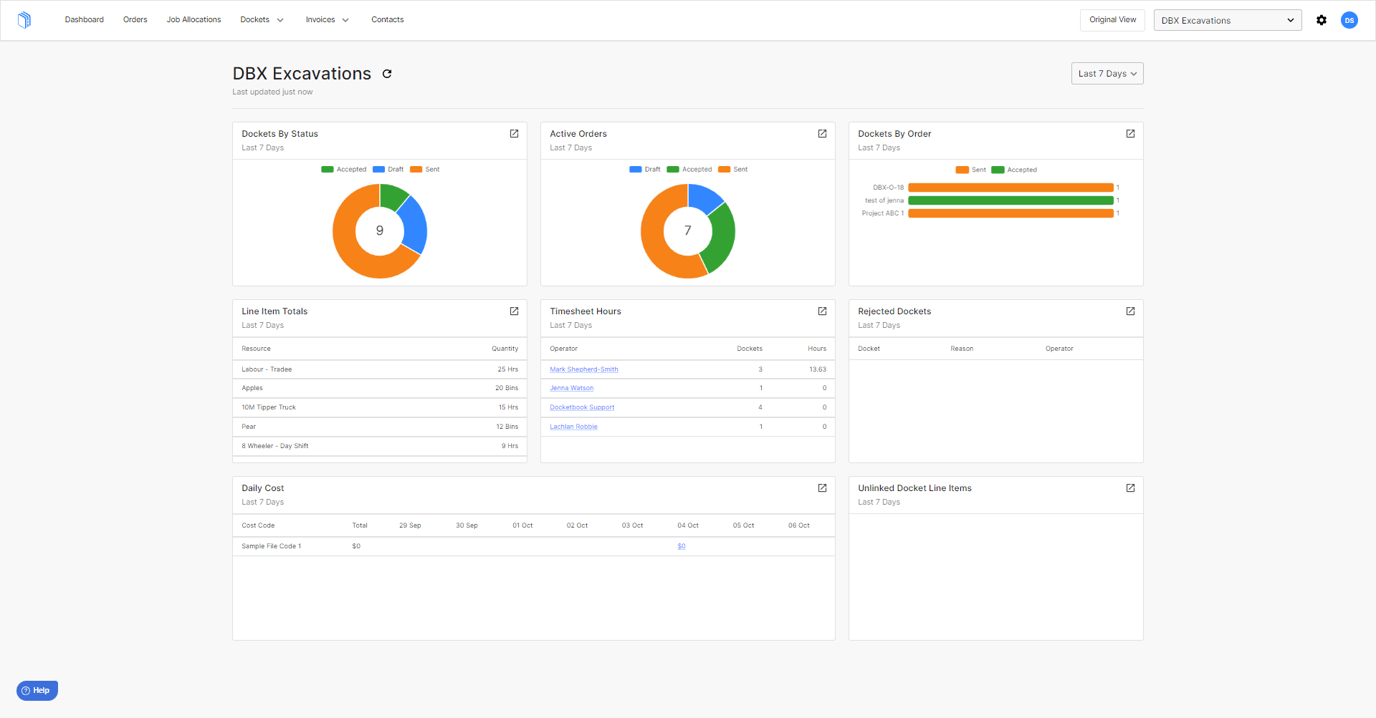The image size is (1376, 718).
Task: Expand the Timesheet Hours widget
Action: click(x=822, y=311)
